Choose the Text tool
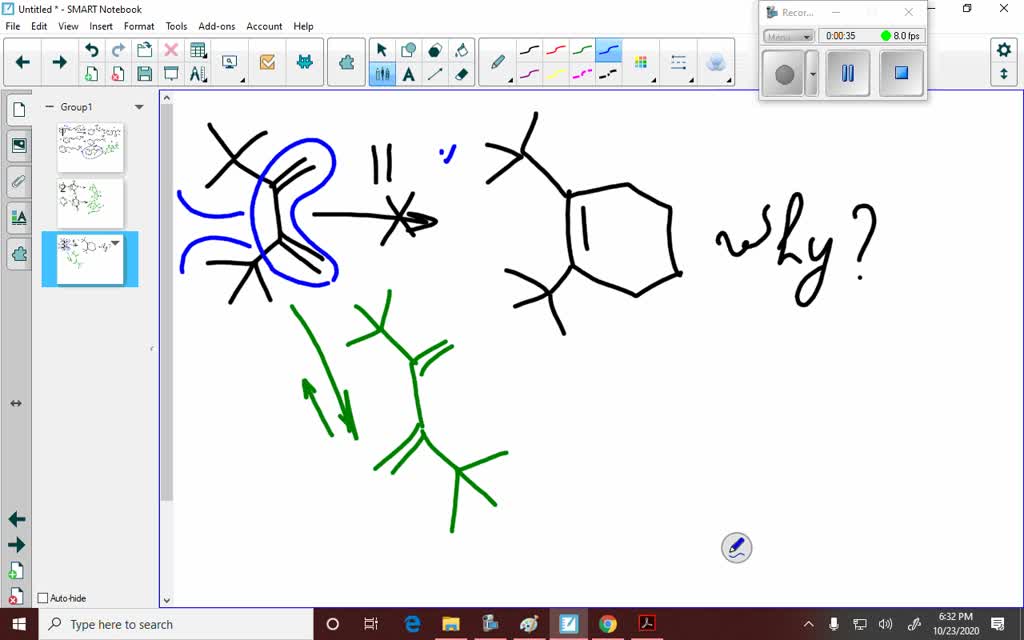Image resolution: width=1024 pixels, height=640 pixels. coord(408,73)
